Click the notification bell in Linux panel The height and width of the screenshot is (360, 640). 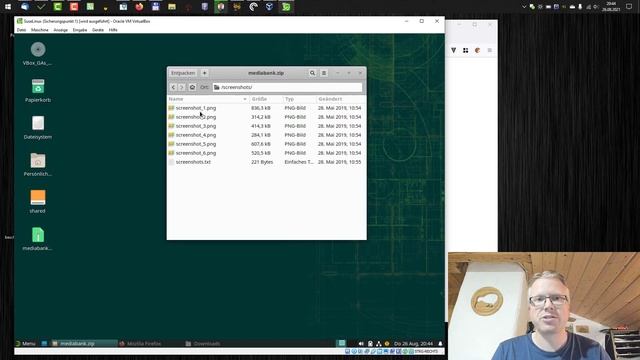[440, 344]
